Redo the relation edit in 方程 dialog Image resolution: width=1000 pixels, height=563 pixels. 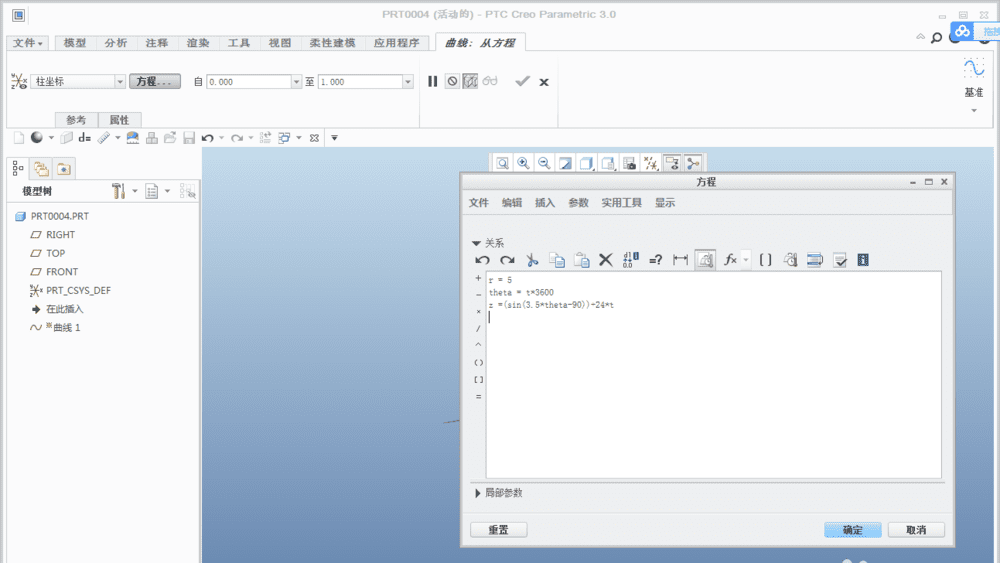tap(507, 260)
